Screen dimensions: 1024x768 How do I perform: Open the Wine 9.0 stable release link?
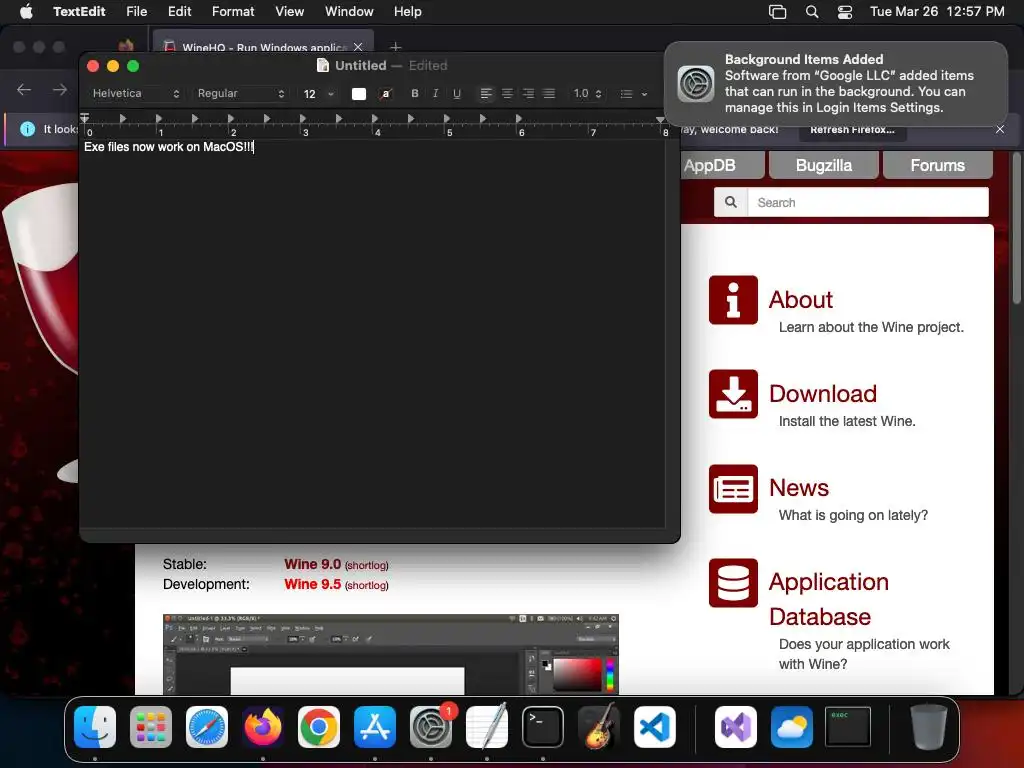pos(312,564)
